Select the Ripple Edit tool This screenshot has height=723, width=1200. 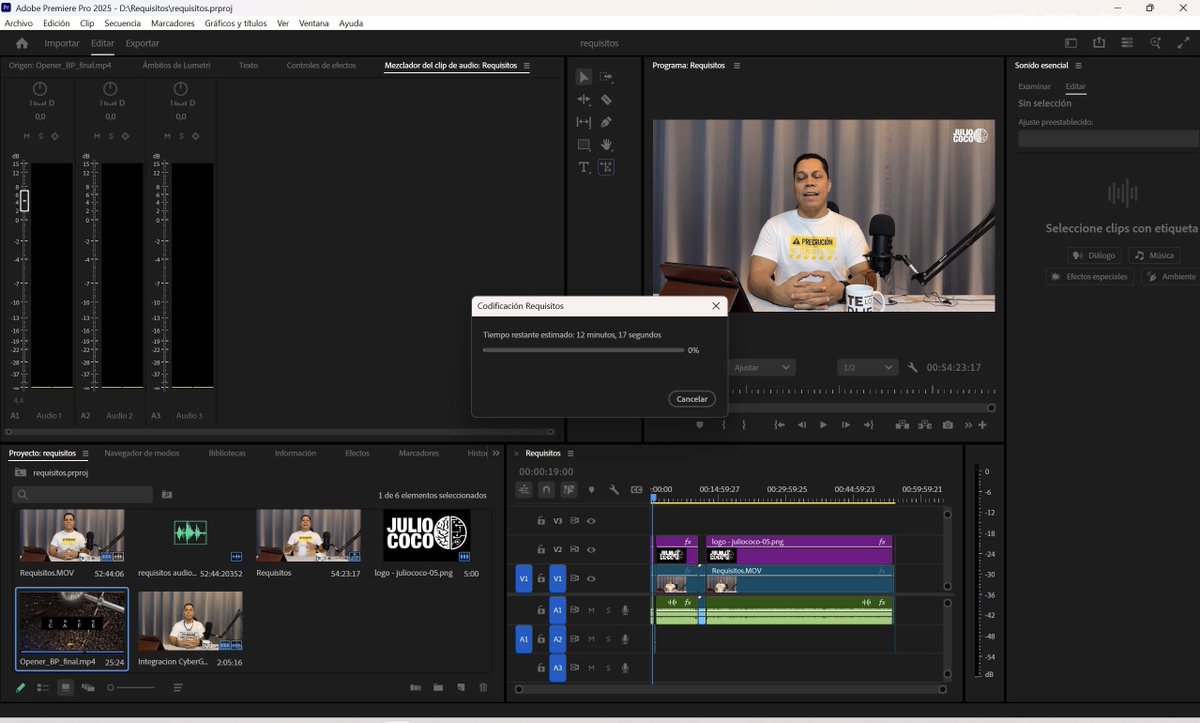[x=584, y=100]
